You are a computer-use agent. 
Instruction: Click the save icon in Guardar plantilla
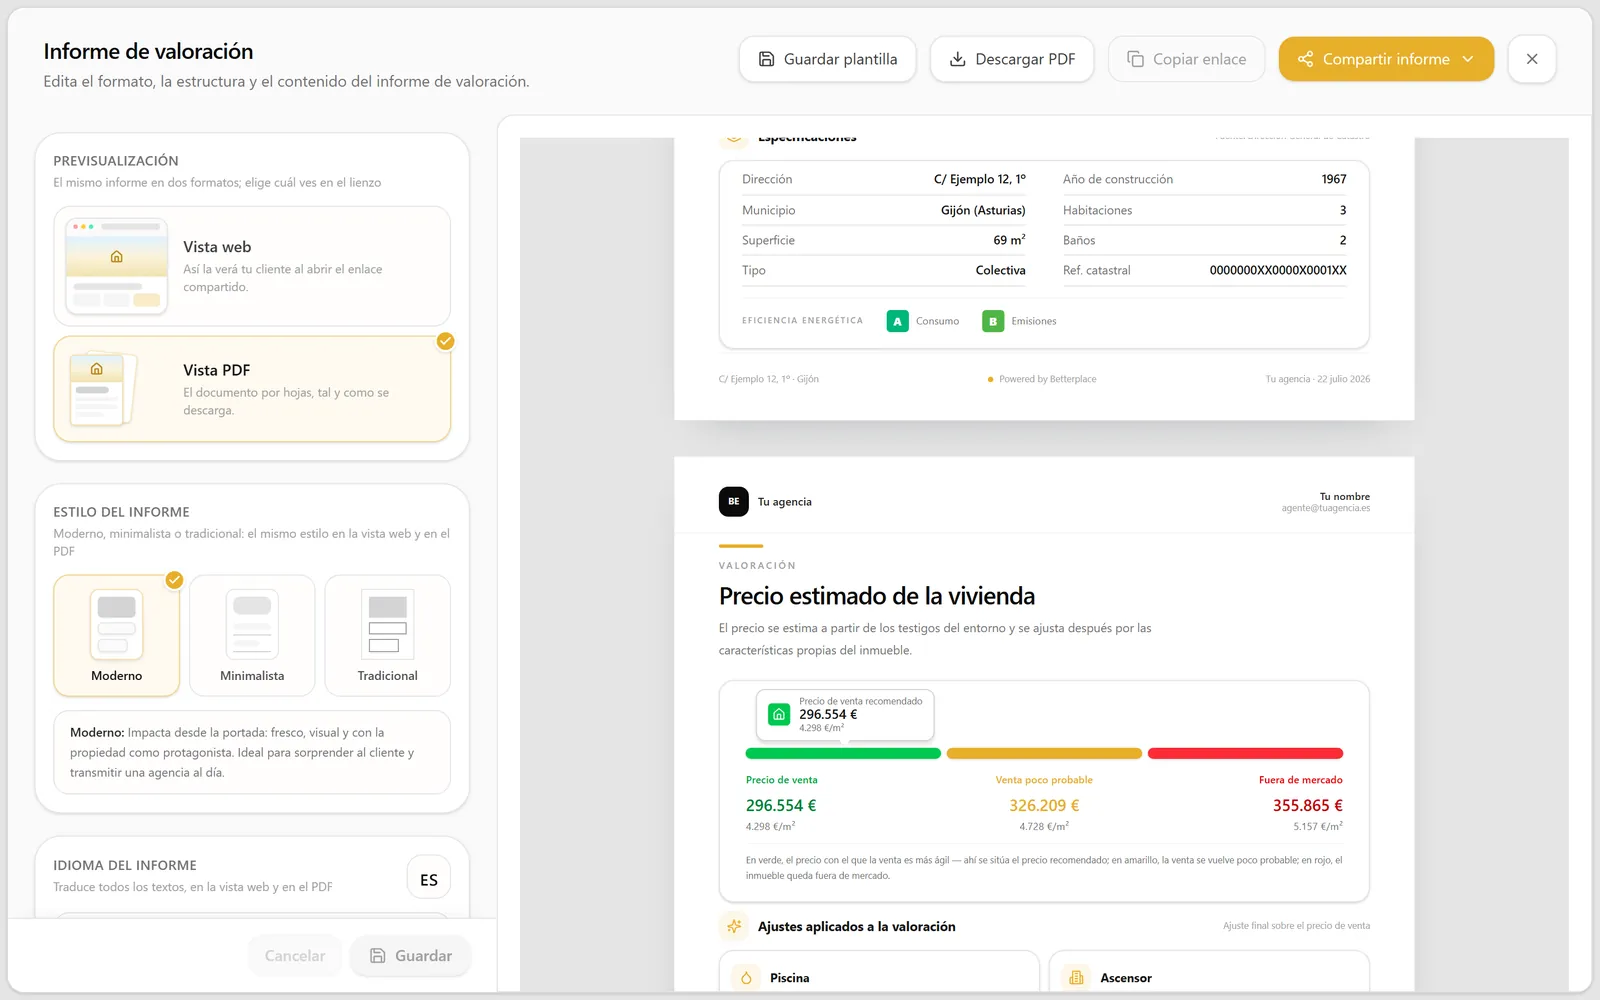pyautogui.click(x=766, y=59)
